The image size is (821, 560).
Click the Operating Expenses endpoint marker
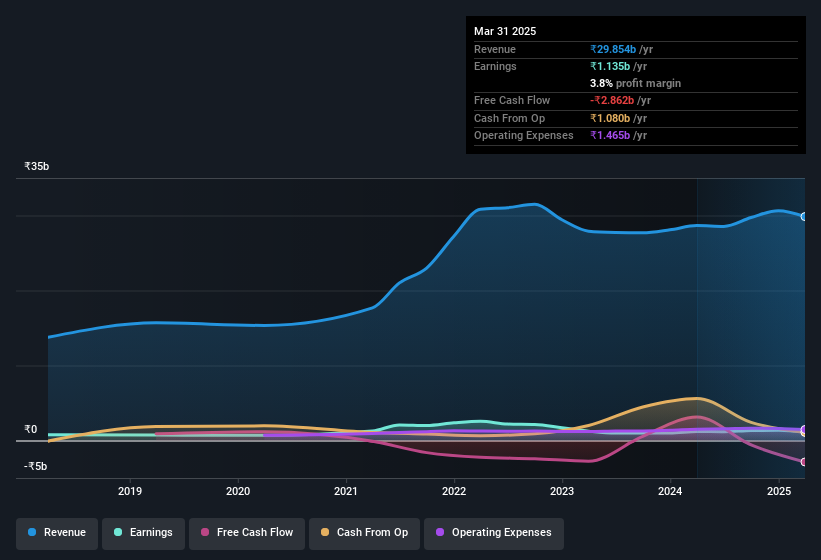coord(804,430)
